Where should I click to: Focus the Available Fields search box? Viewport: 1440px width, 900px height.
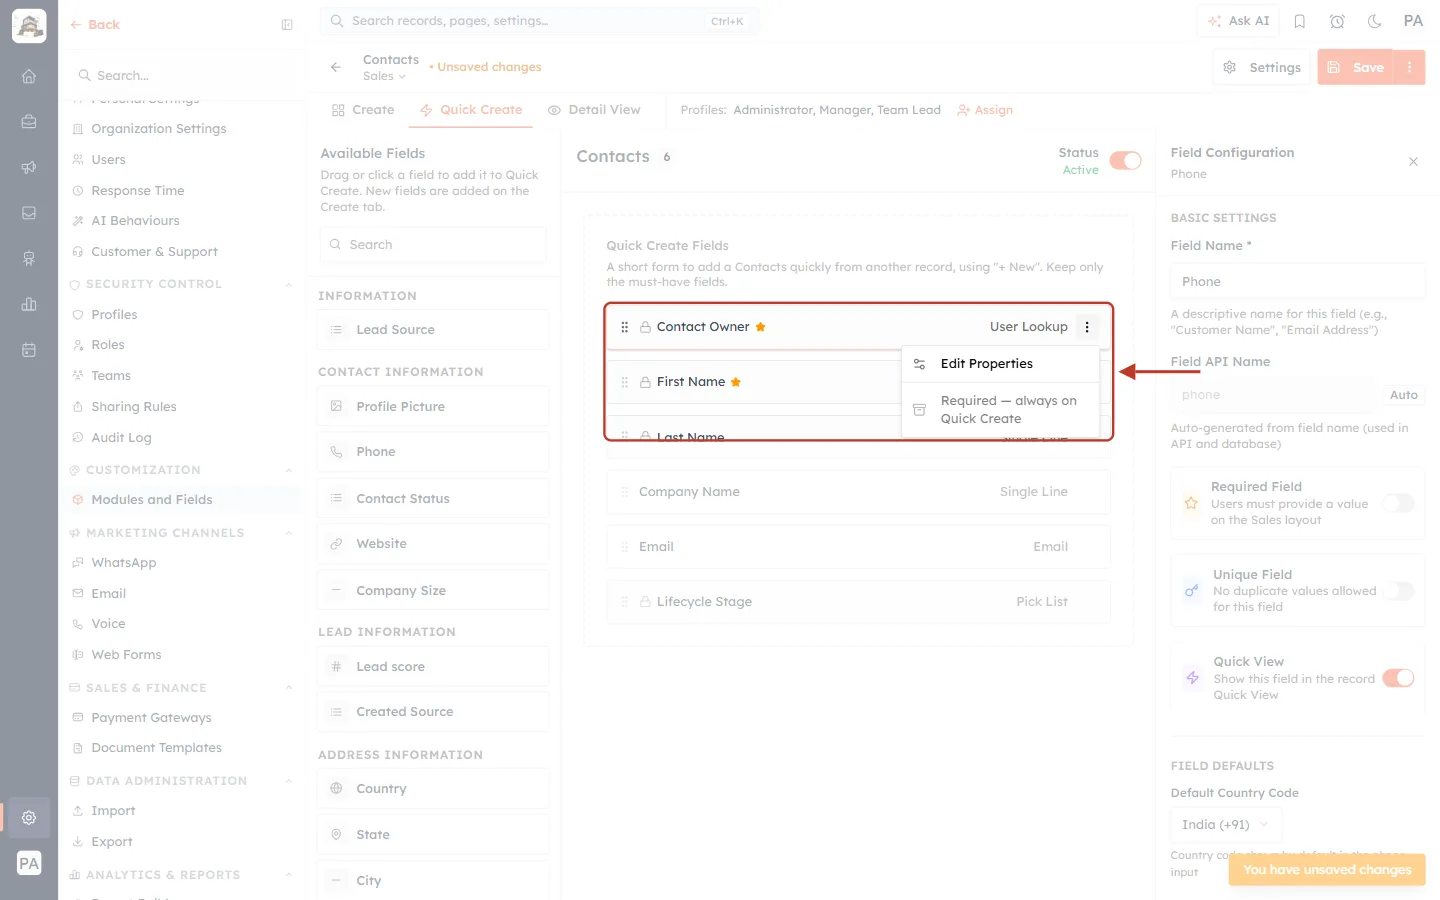coord(433,245)
